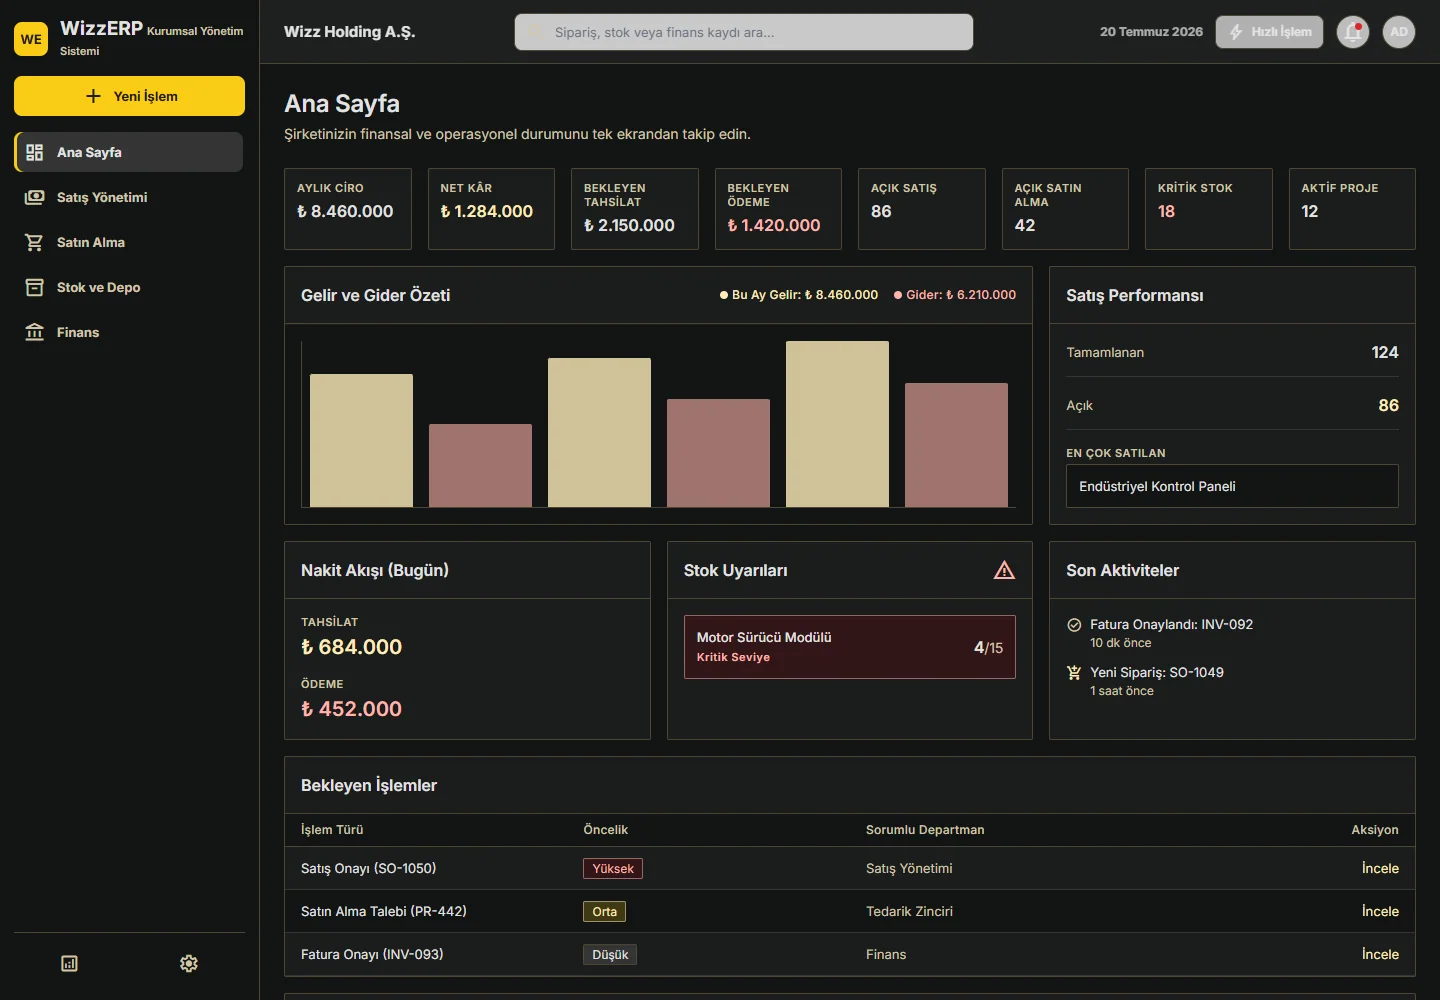Click the Sorumlu Departman column header

(x=925, y=830)
